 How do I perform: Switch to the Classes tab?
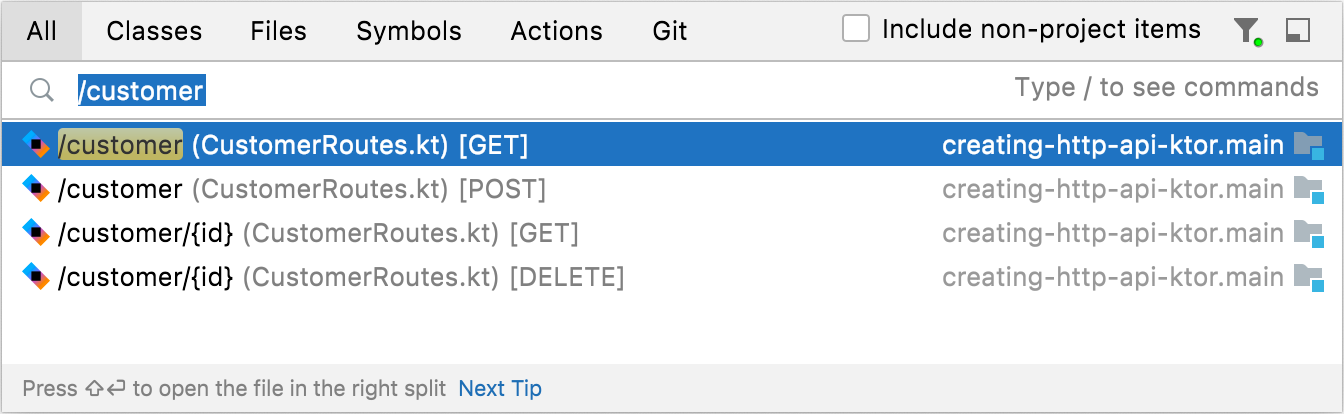(x=154, y=31)
